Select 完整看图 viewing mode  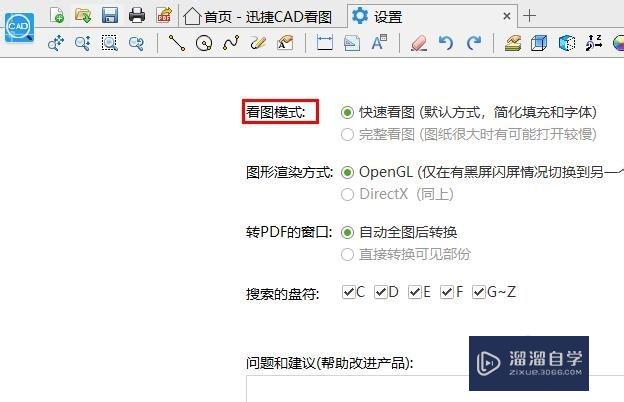tap(347, 135)
